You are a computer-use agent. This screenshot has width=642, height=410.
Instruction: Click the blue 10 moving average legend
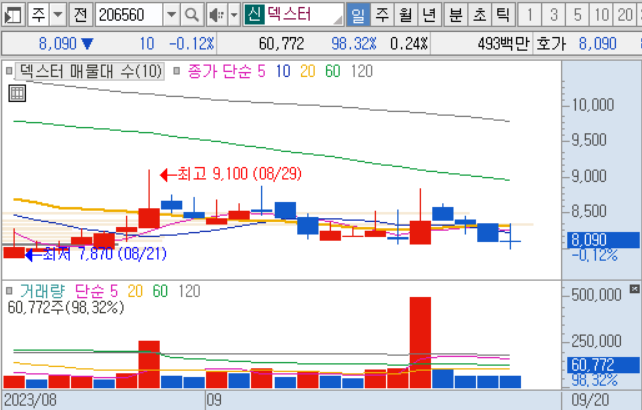(283, 71)
